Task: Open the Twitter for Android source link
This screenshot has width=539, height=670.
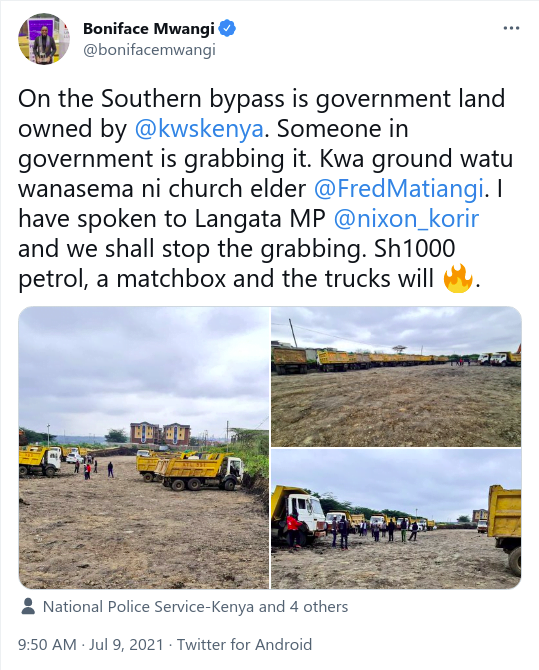Action: [244, 644]
